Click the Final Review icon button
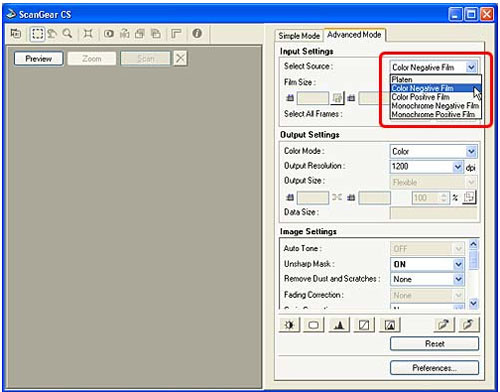The width and height of the screenshot is (500, 392). pyautogui.click(x=390, y=325)
